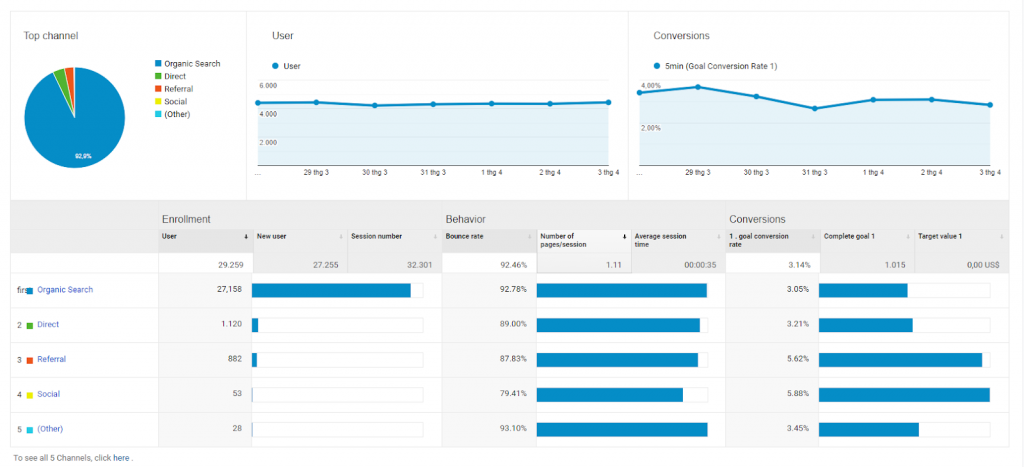
Task: Click User chart data point at 2 thg 4
Action: [550, 103]
